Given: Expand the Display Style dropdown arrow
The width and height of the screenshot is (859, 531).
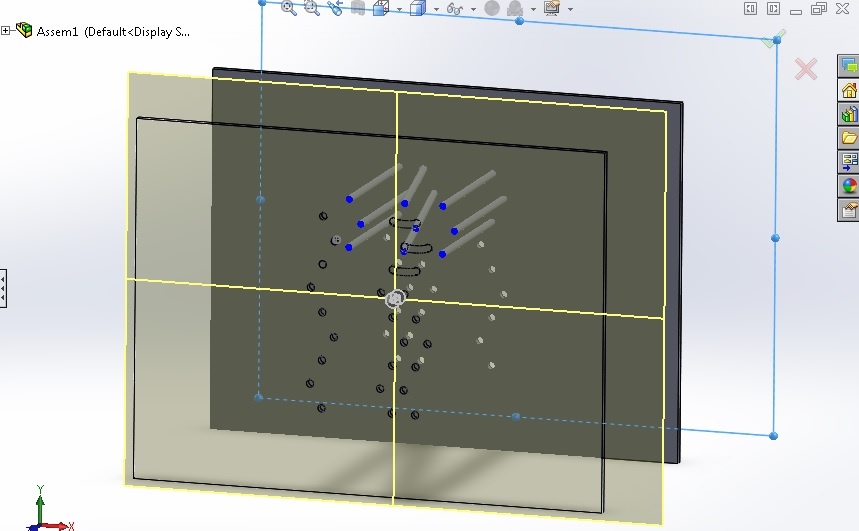Looking at the screenshot, I should (x=436, y=9).
